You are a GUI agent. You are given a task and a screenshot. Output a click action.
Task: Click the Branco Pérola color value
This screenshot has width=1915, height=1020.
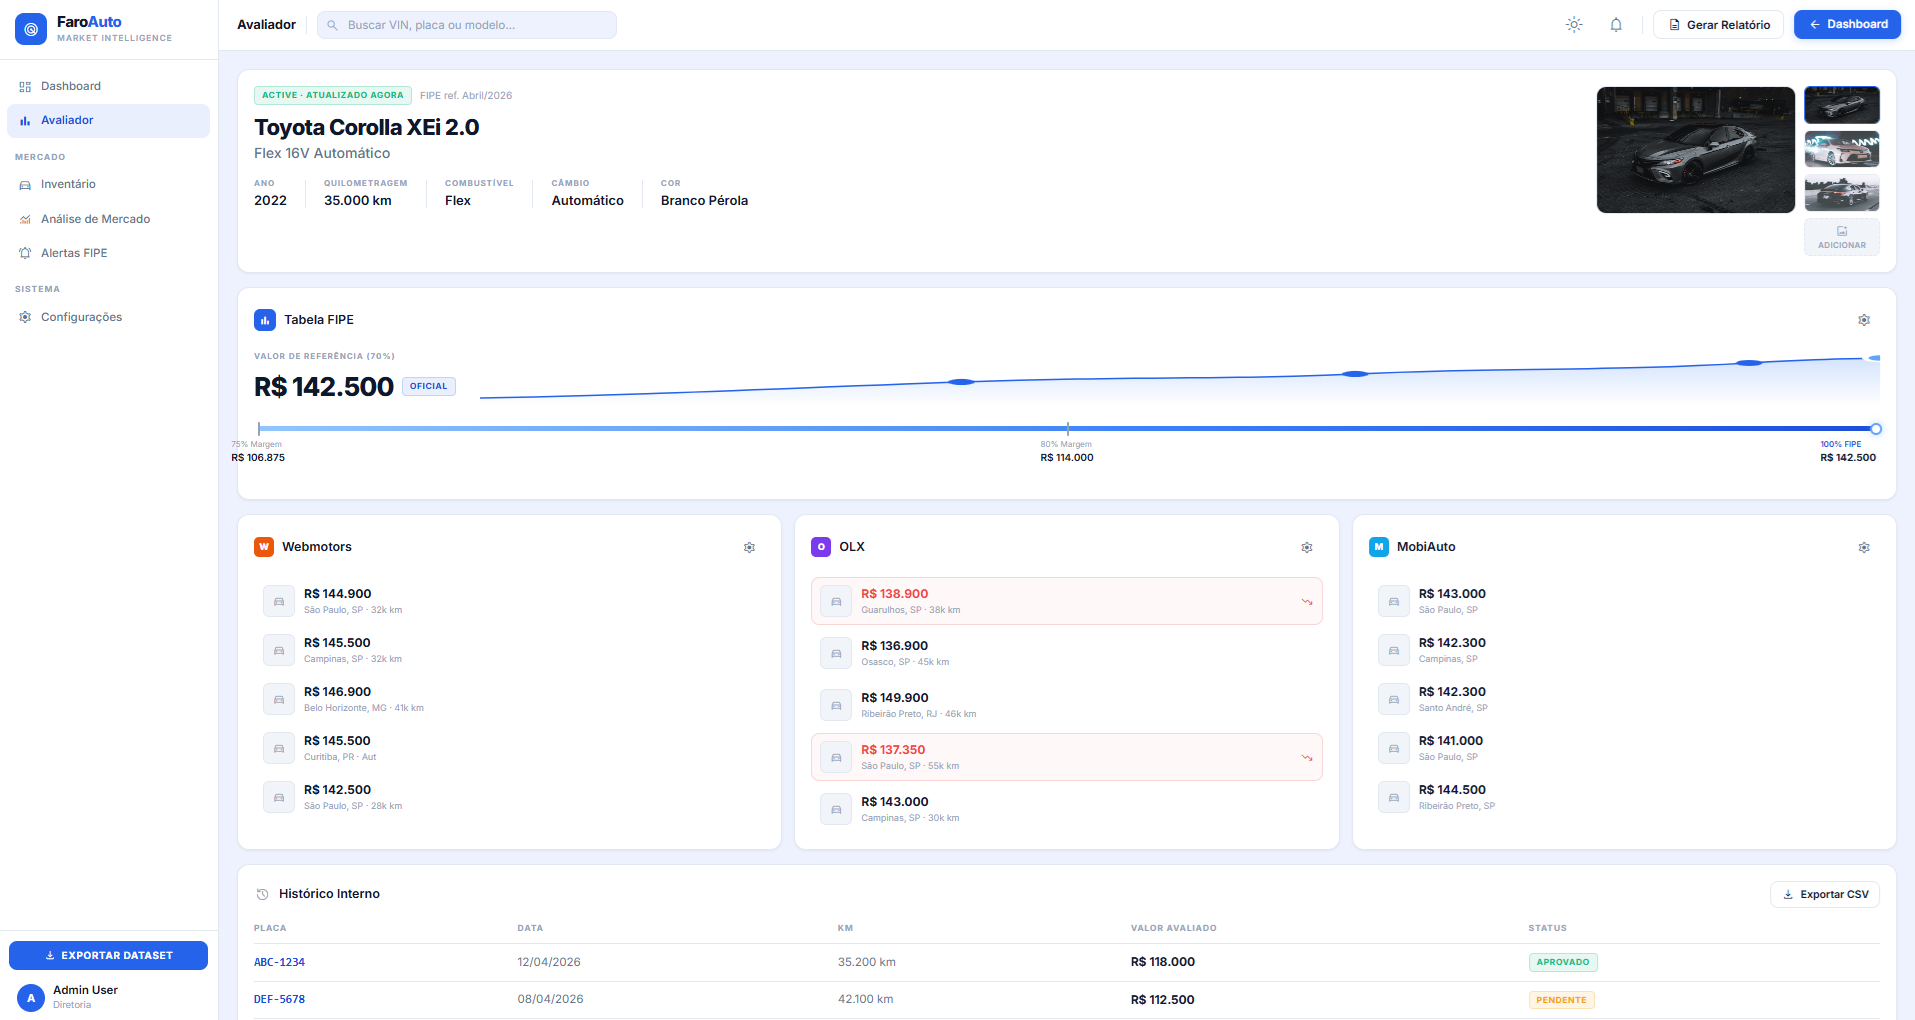704,200
